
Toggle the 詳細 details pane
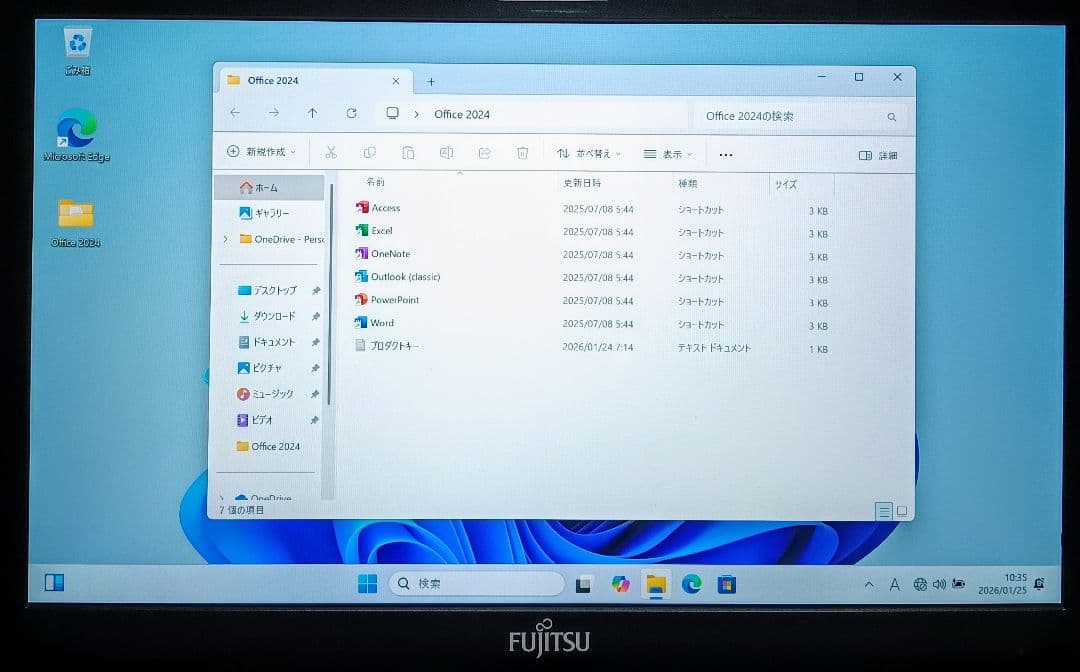coord(878,154)
